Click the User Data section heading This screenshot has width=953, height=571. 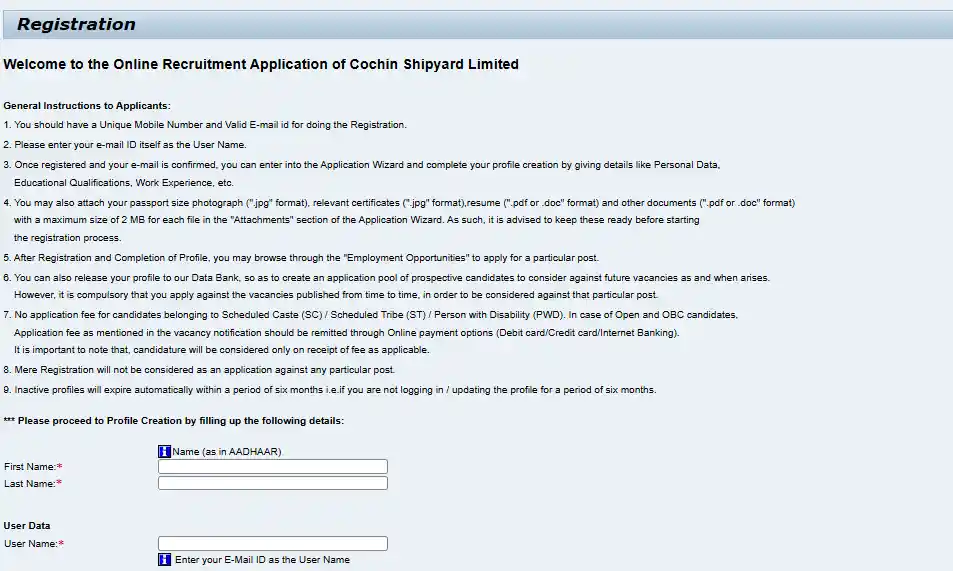[x=27, y=526]
